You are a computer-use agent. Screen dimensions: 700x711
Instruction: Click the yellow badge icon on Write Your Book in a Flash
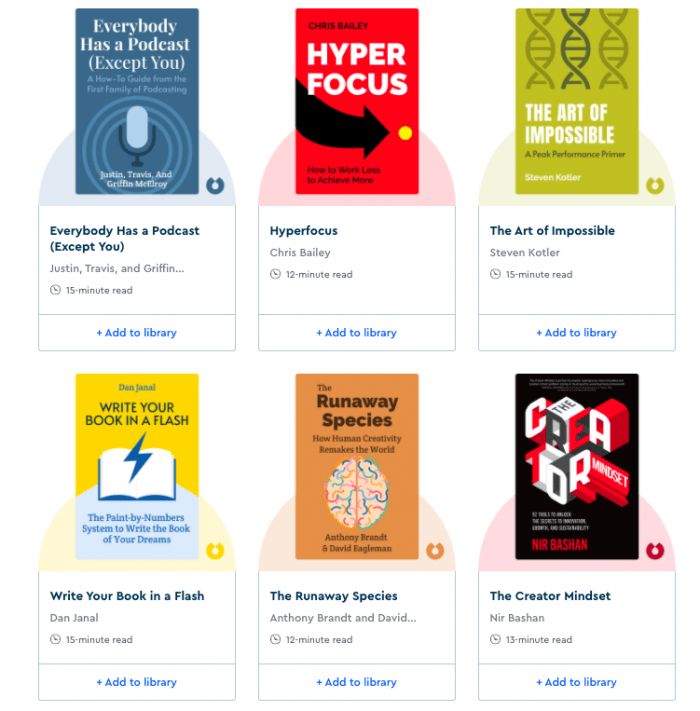(x=215, y=550)
